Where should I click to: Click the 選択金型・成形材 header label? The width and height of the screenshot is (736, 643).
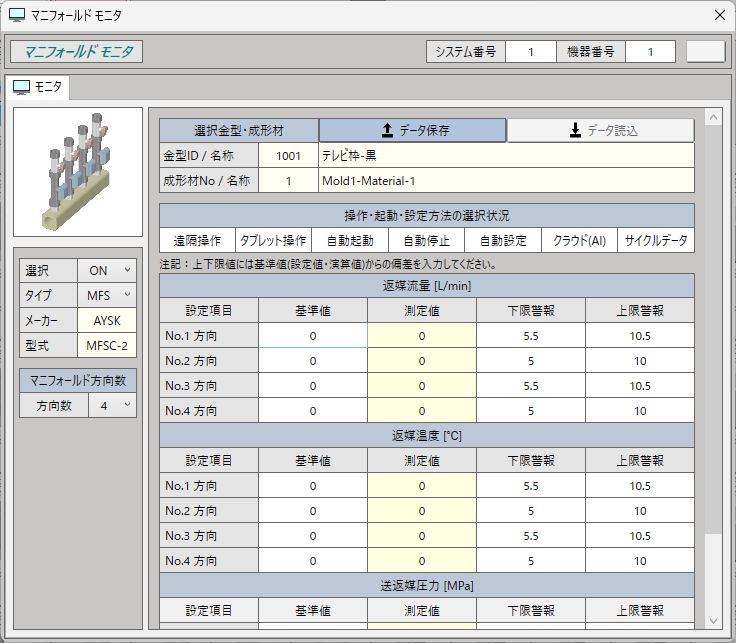[239, 130]
